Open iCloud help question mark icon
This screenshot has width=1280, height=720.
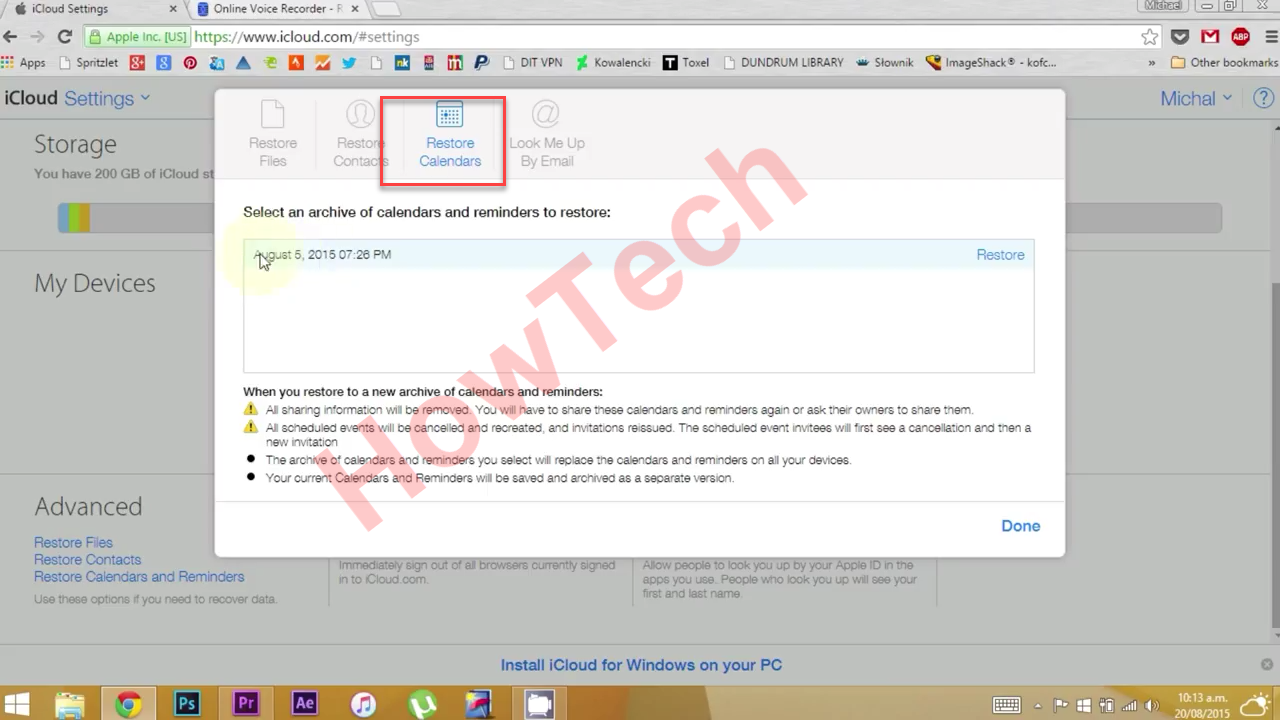[x=1262, y=98]
